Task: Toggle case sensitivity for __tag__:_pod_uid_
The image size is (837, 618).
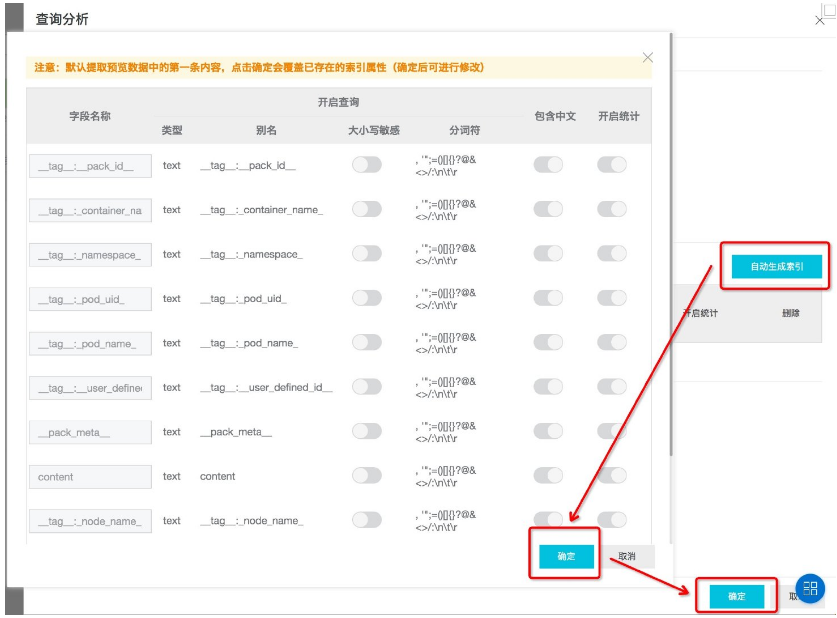Action: (367, 298)
